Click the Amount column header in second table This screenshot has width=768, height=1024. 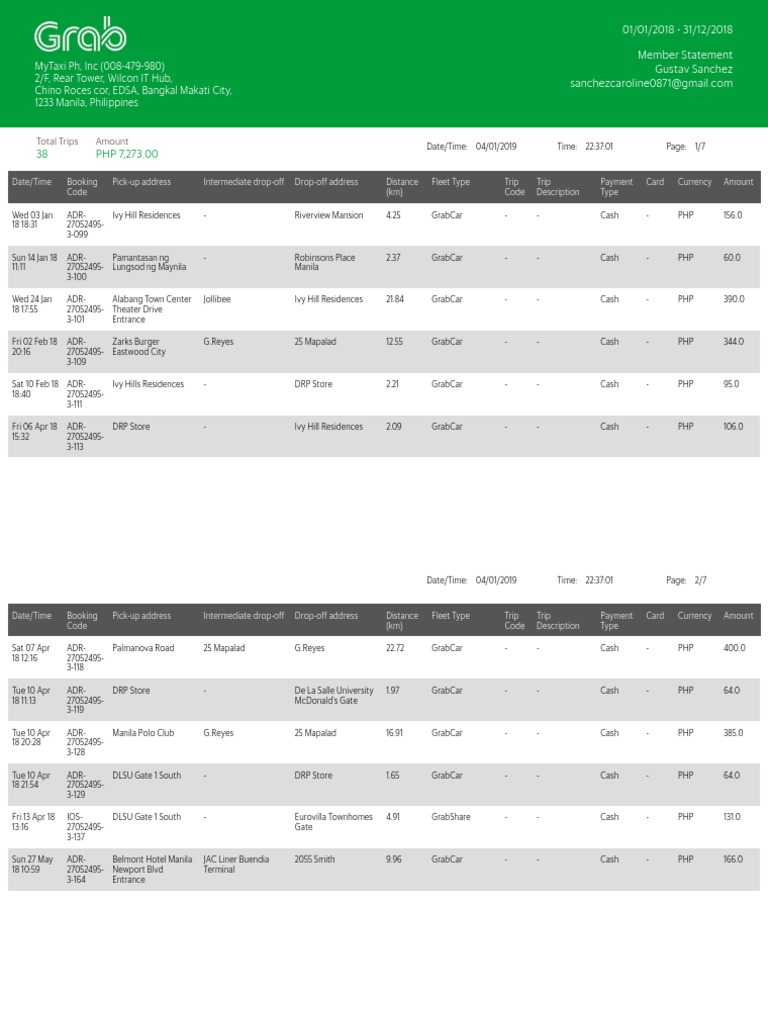click(x=738, y=616)
